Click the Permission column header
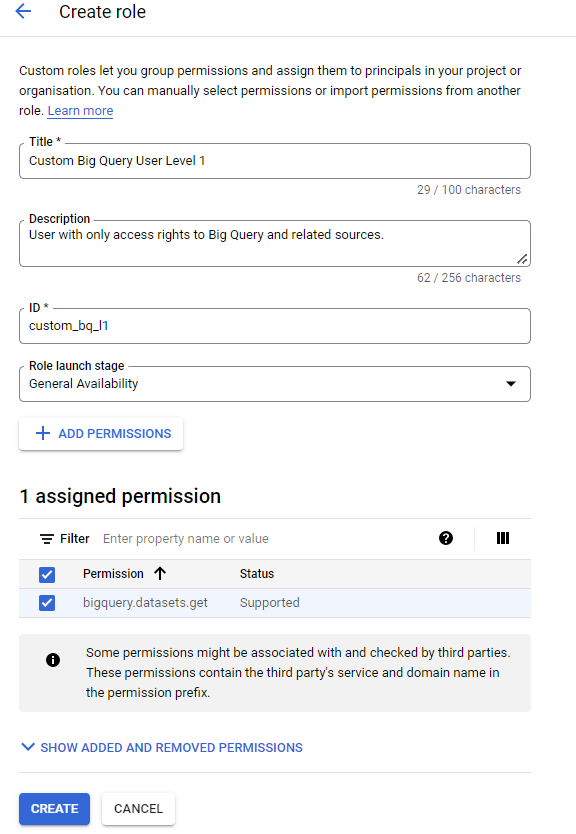The width and height of the screenshot is (576, 834). click(x=113, y=574)
